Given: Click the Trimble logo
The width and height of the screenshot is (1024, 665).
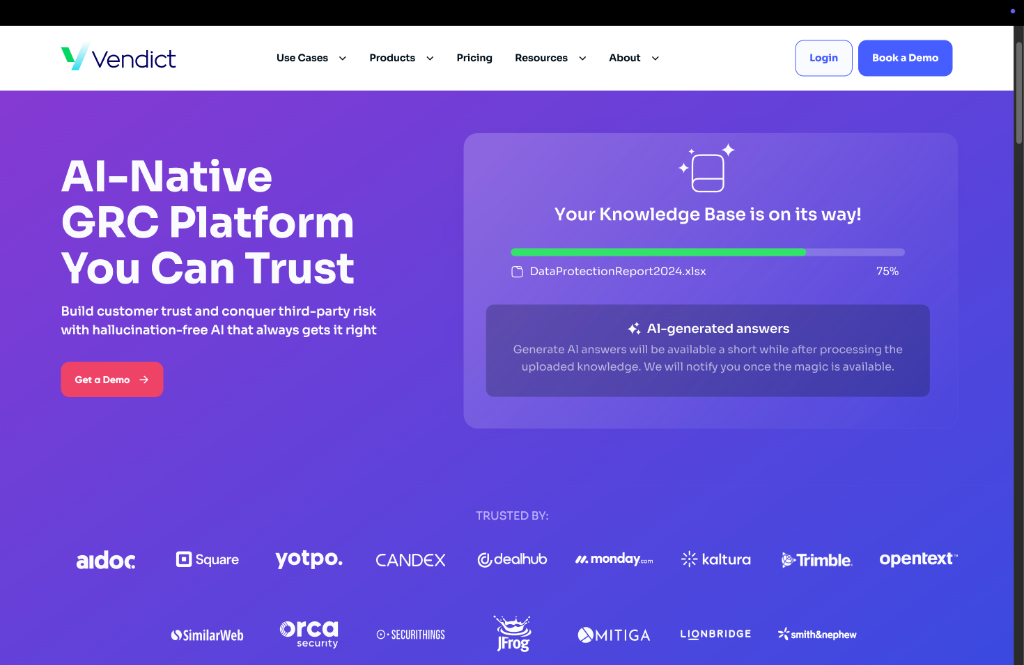Looking at the screenshot, I should 816,560.
